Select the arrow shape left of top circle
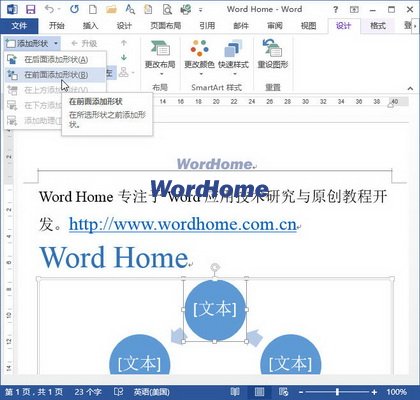The height and width of the screenshot is (400, 420). coord(179,336)
